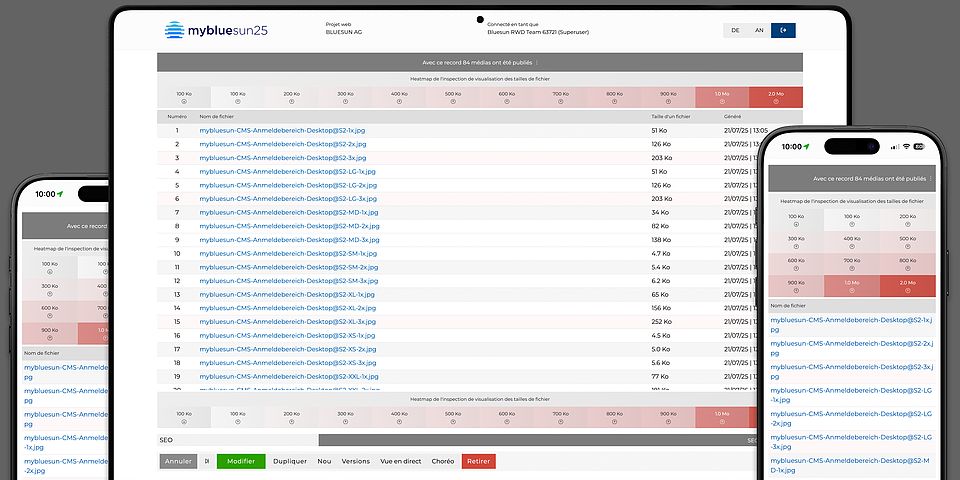Image resolution: width=960 pixels, height=480 pixels.
Task: Click the mybluesun25 logo on the tablet
Action: click(x=216, y=30)
